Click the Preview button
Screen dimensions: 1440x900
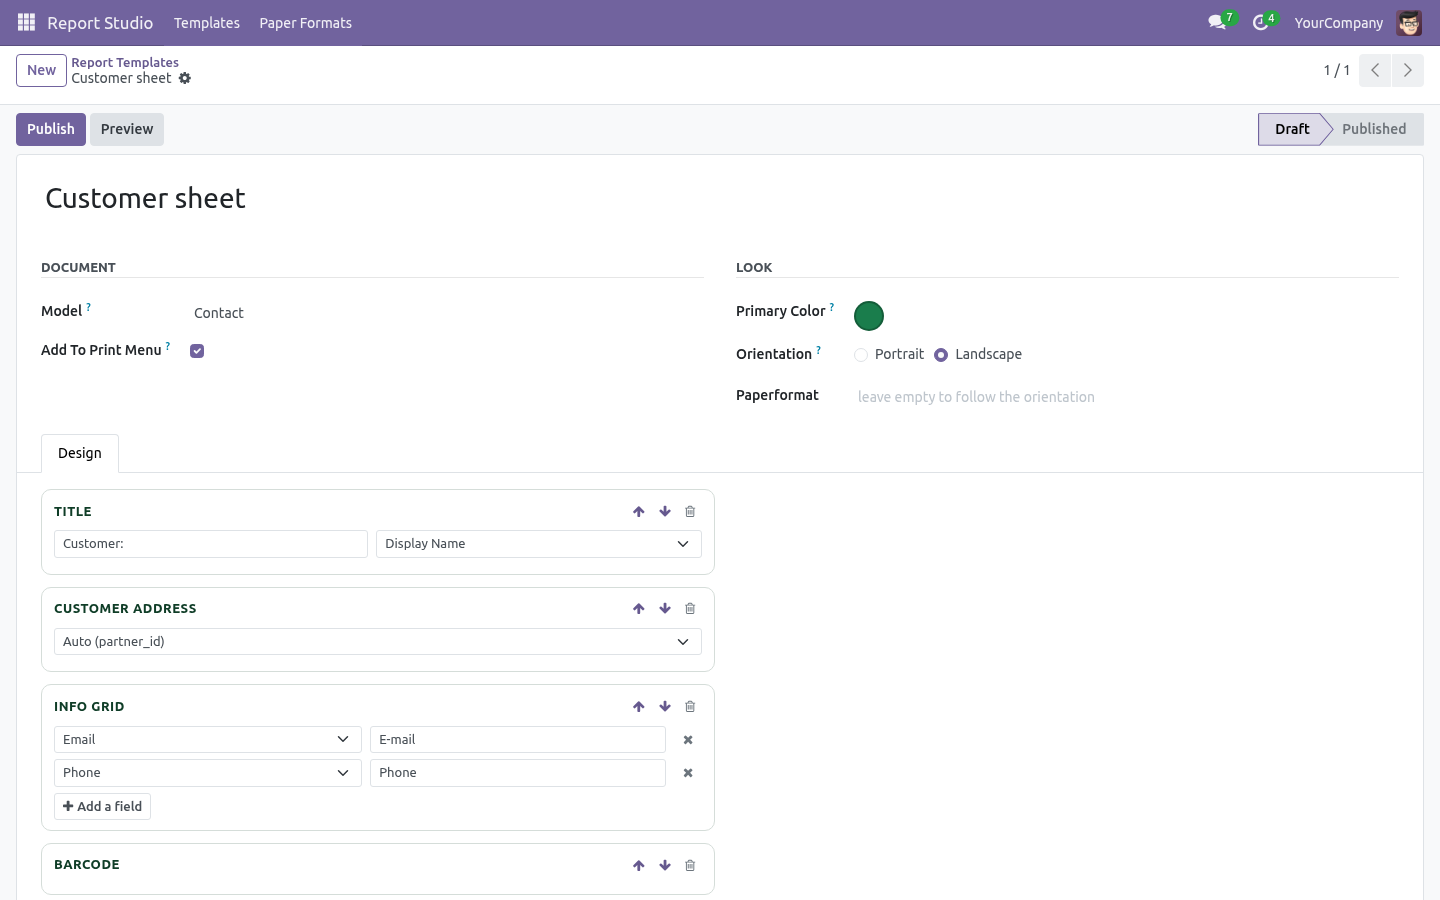point(127,129)
